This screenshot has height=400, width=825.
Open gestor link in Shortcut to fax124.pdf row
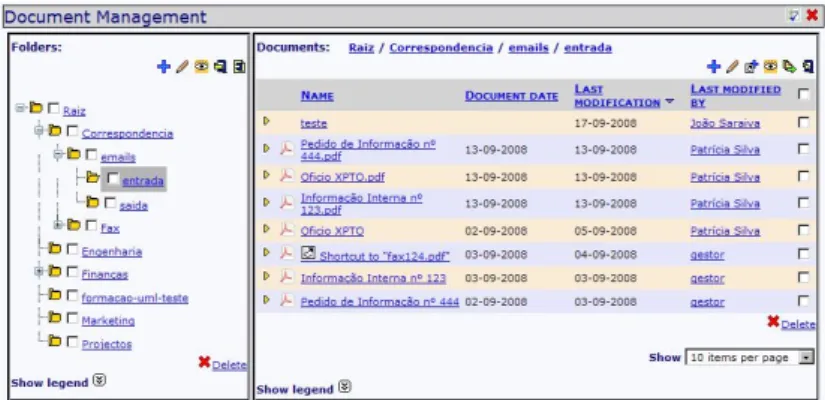[x=707, y=255]
